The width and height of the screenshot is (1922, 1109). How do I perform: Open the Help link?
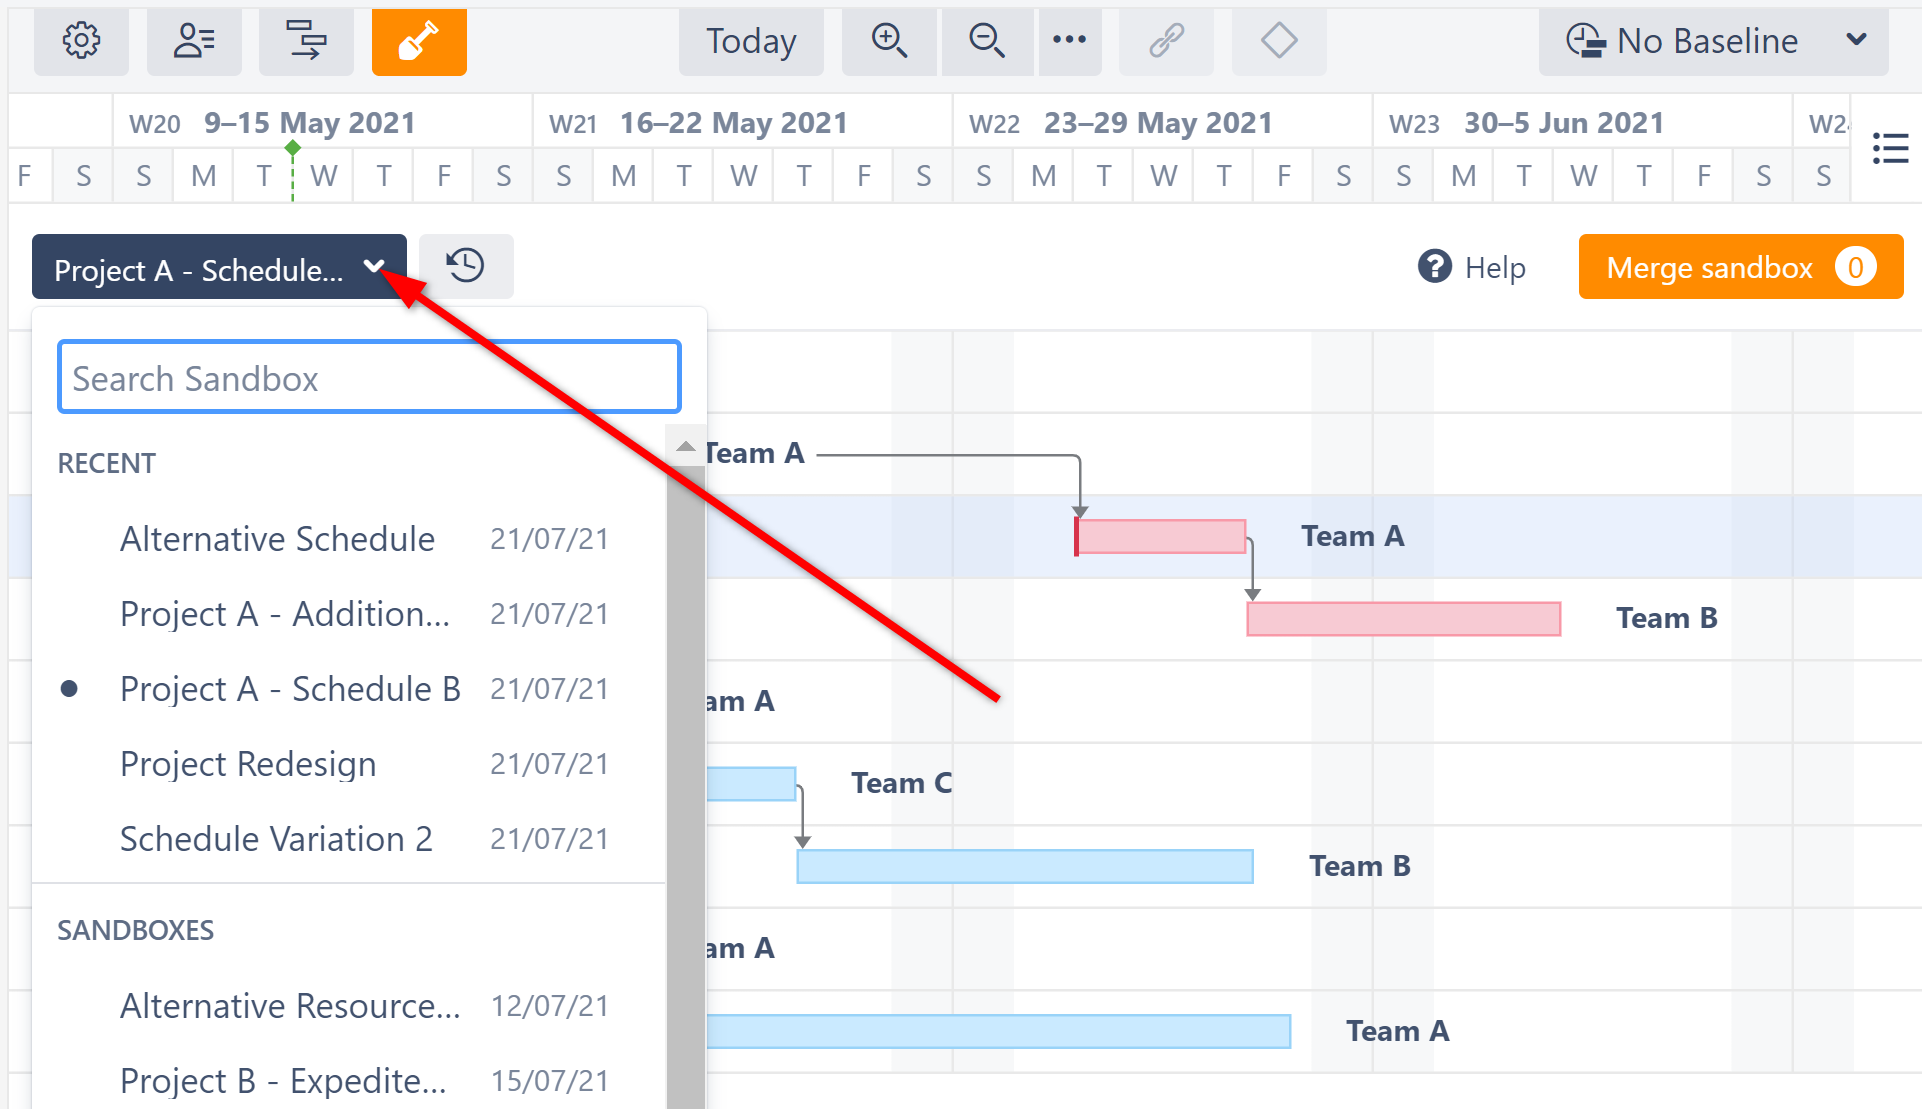pyautogui.click(x=1472, y=267)
